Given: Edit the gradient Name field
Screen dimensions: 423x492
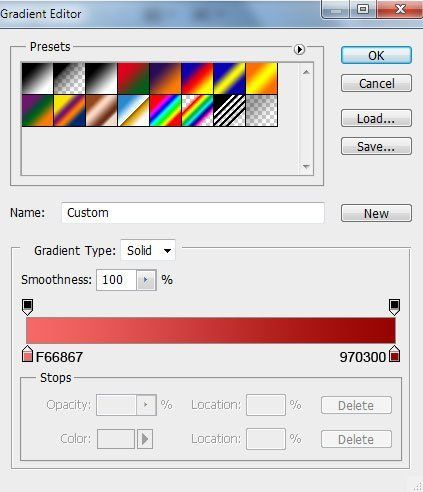Looking at the screenshot, I should pos(193,213).
